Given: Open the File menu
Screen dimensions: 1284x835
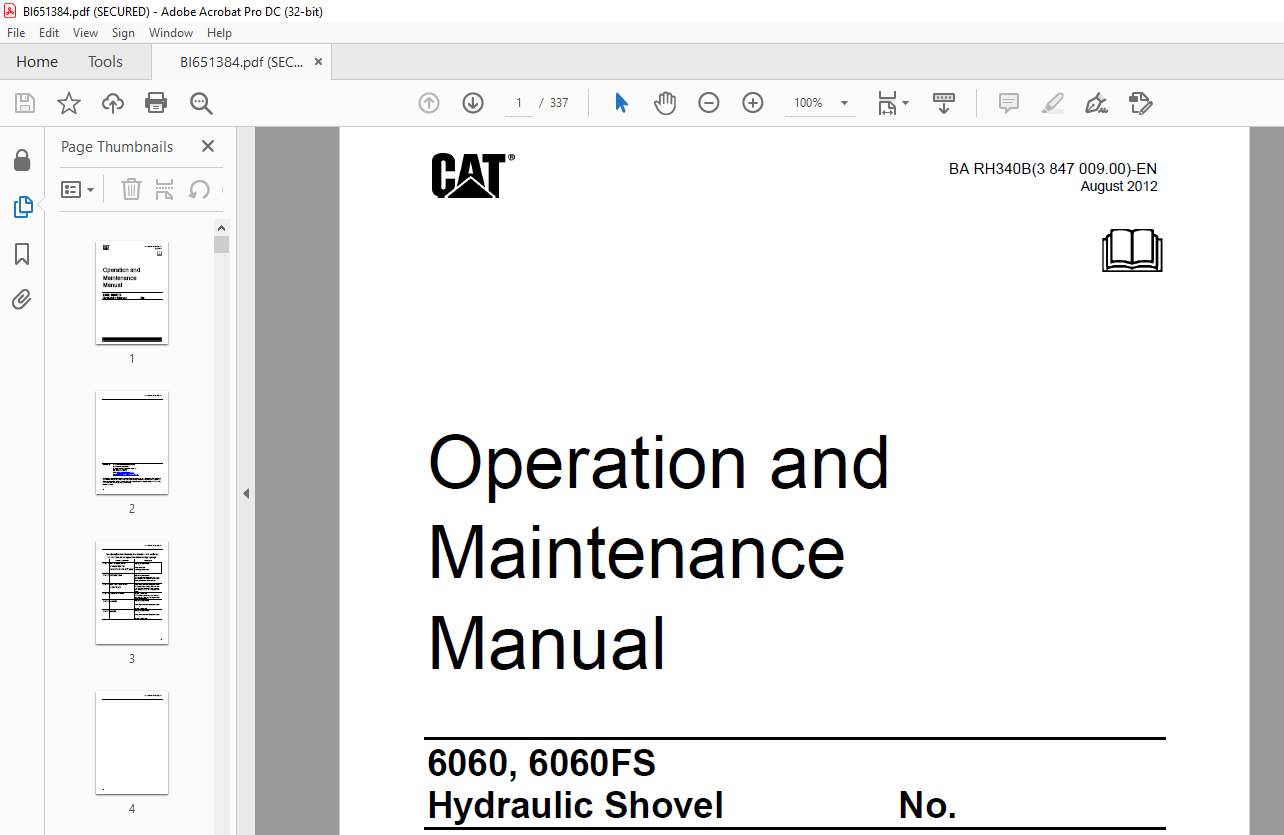Looking at the screenshot, I should coord(16,33).
